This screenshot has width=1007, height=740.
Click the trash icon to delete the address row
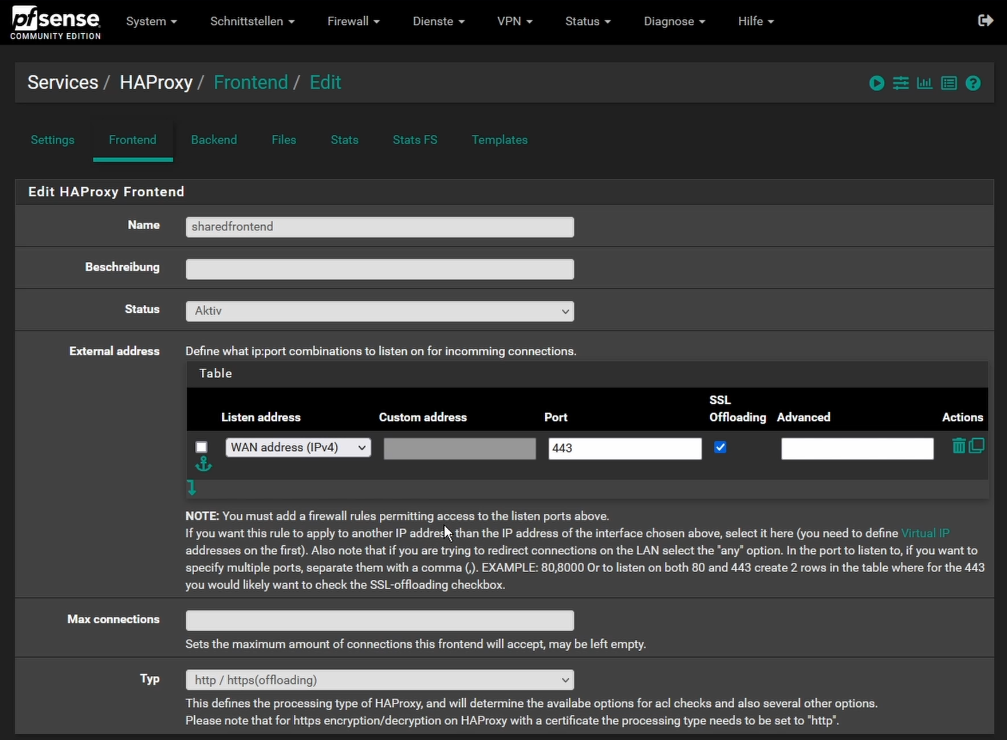coord(958,446)
